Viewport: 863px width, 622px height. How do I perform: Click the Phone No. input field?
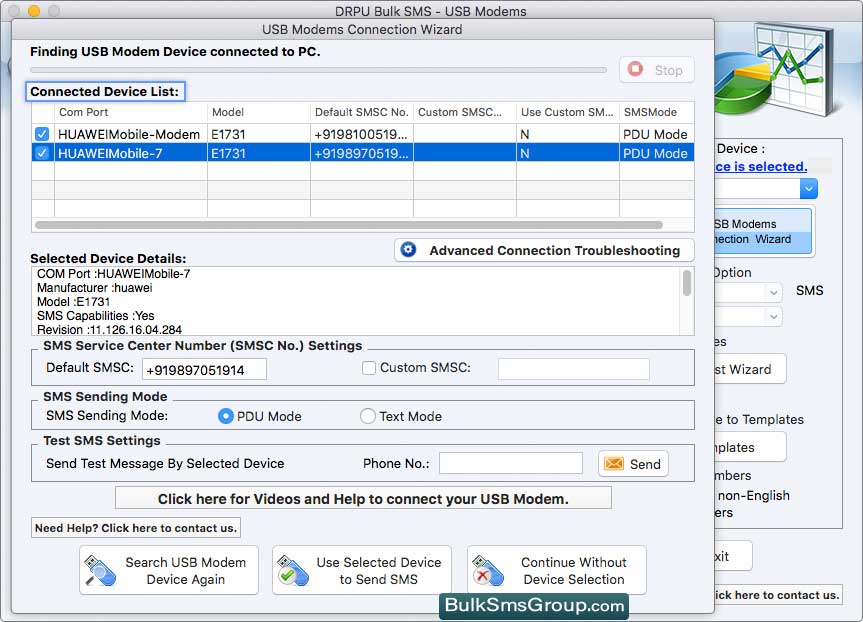(511, 463)
